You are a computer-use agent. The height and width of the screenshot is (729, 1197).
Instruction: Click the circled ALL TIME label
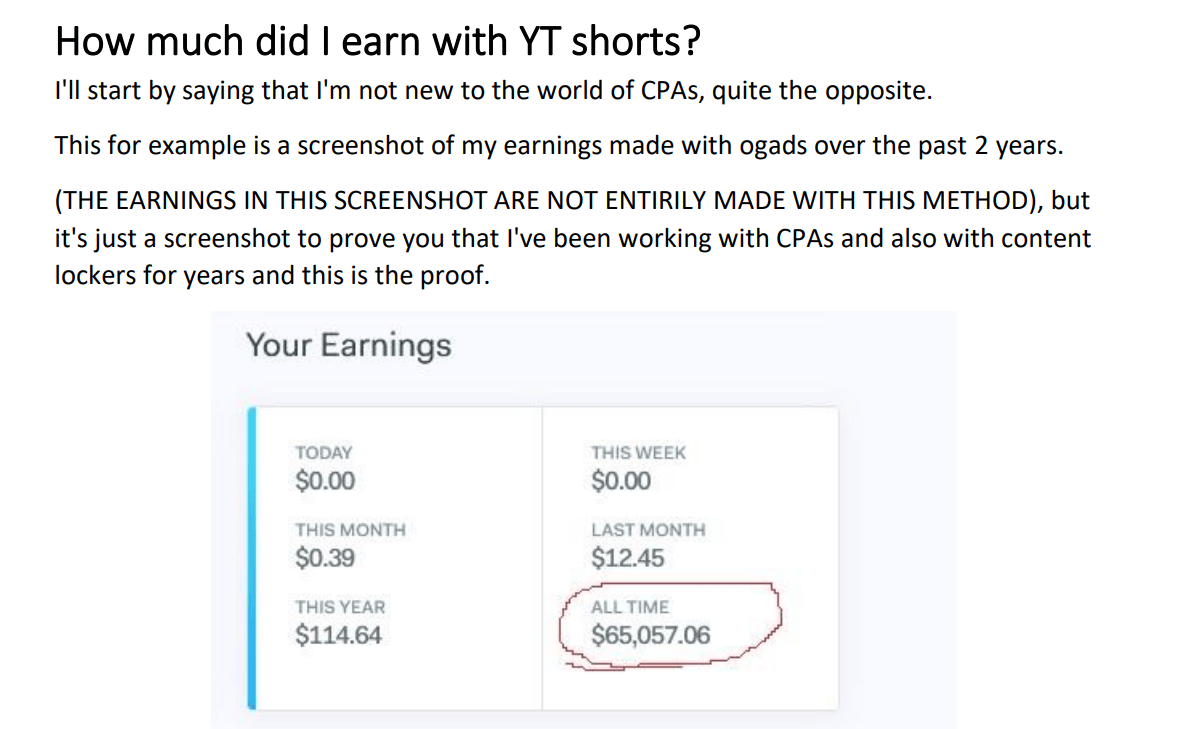[x=630, y=607]
